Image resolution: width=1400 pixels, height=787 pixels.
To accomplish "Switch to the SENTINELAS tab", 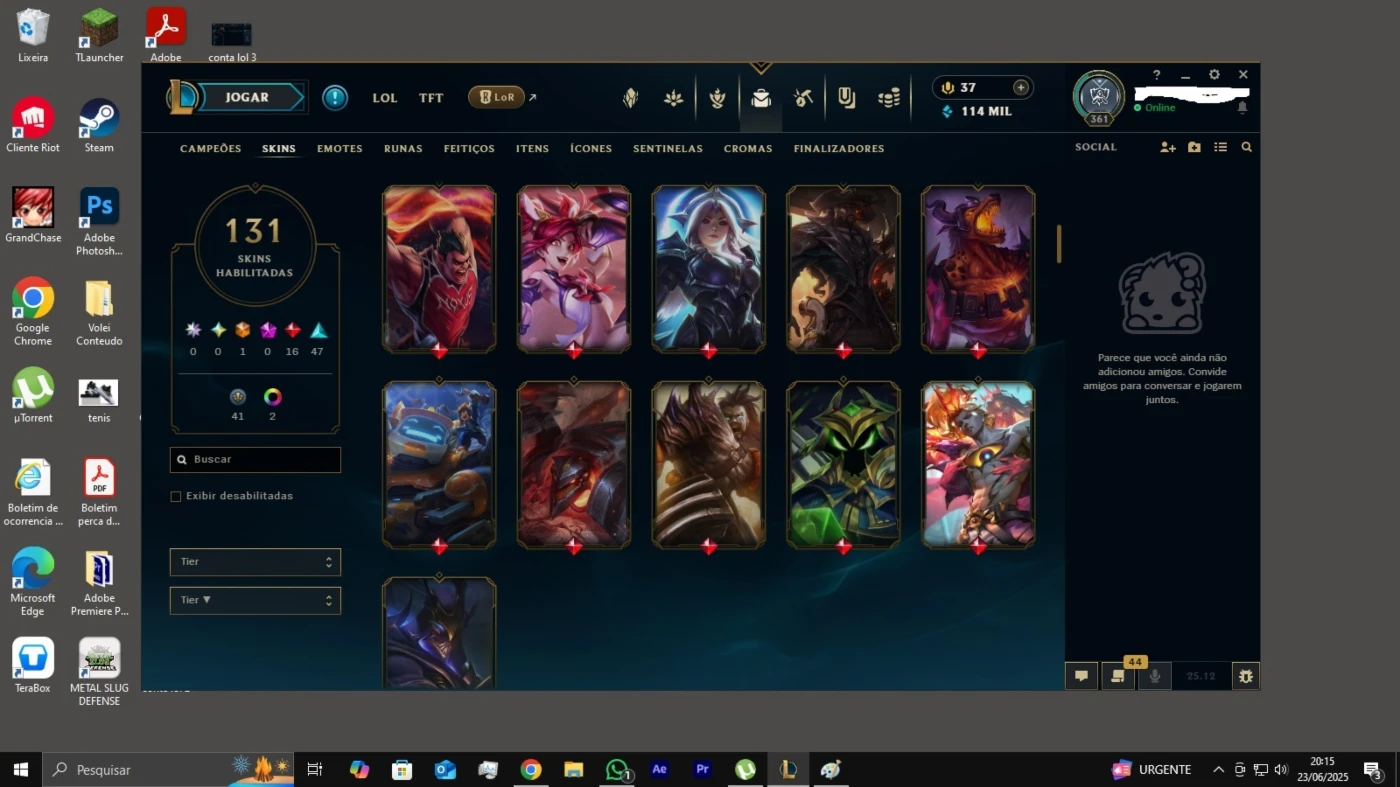I will [x=668, y=148].
